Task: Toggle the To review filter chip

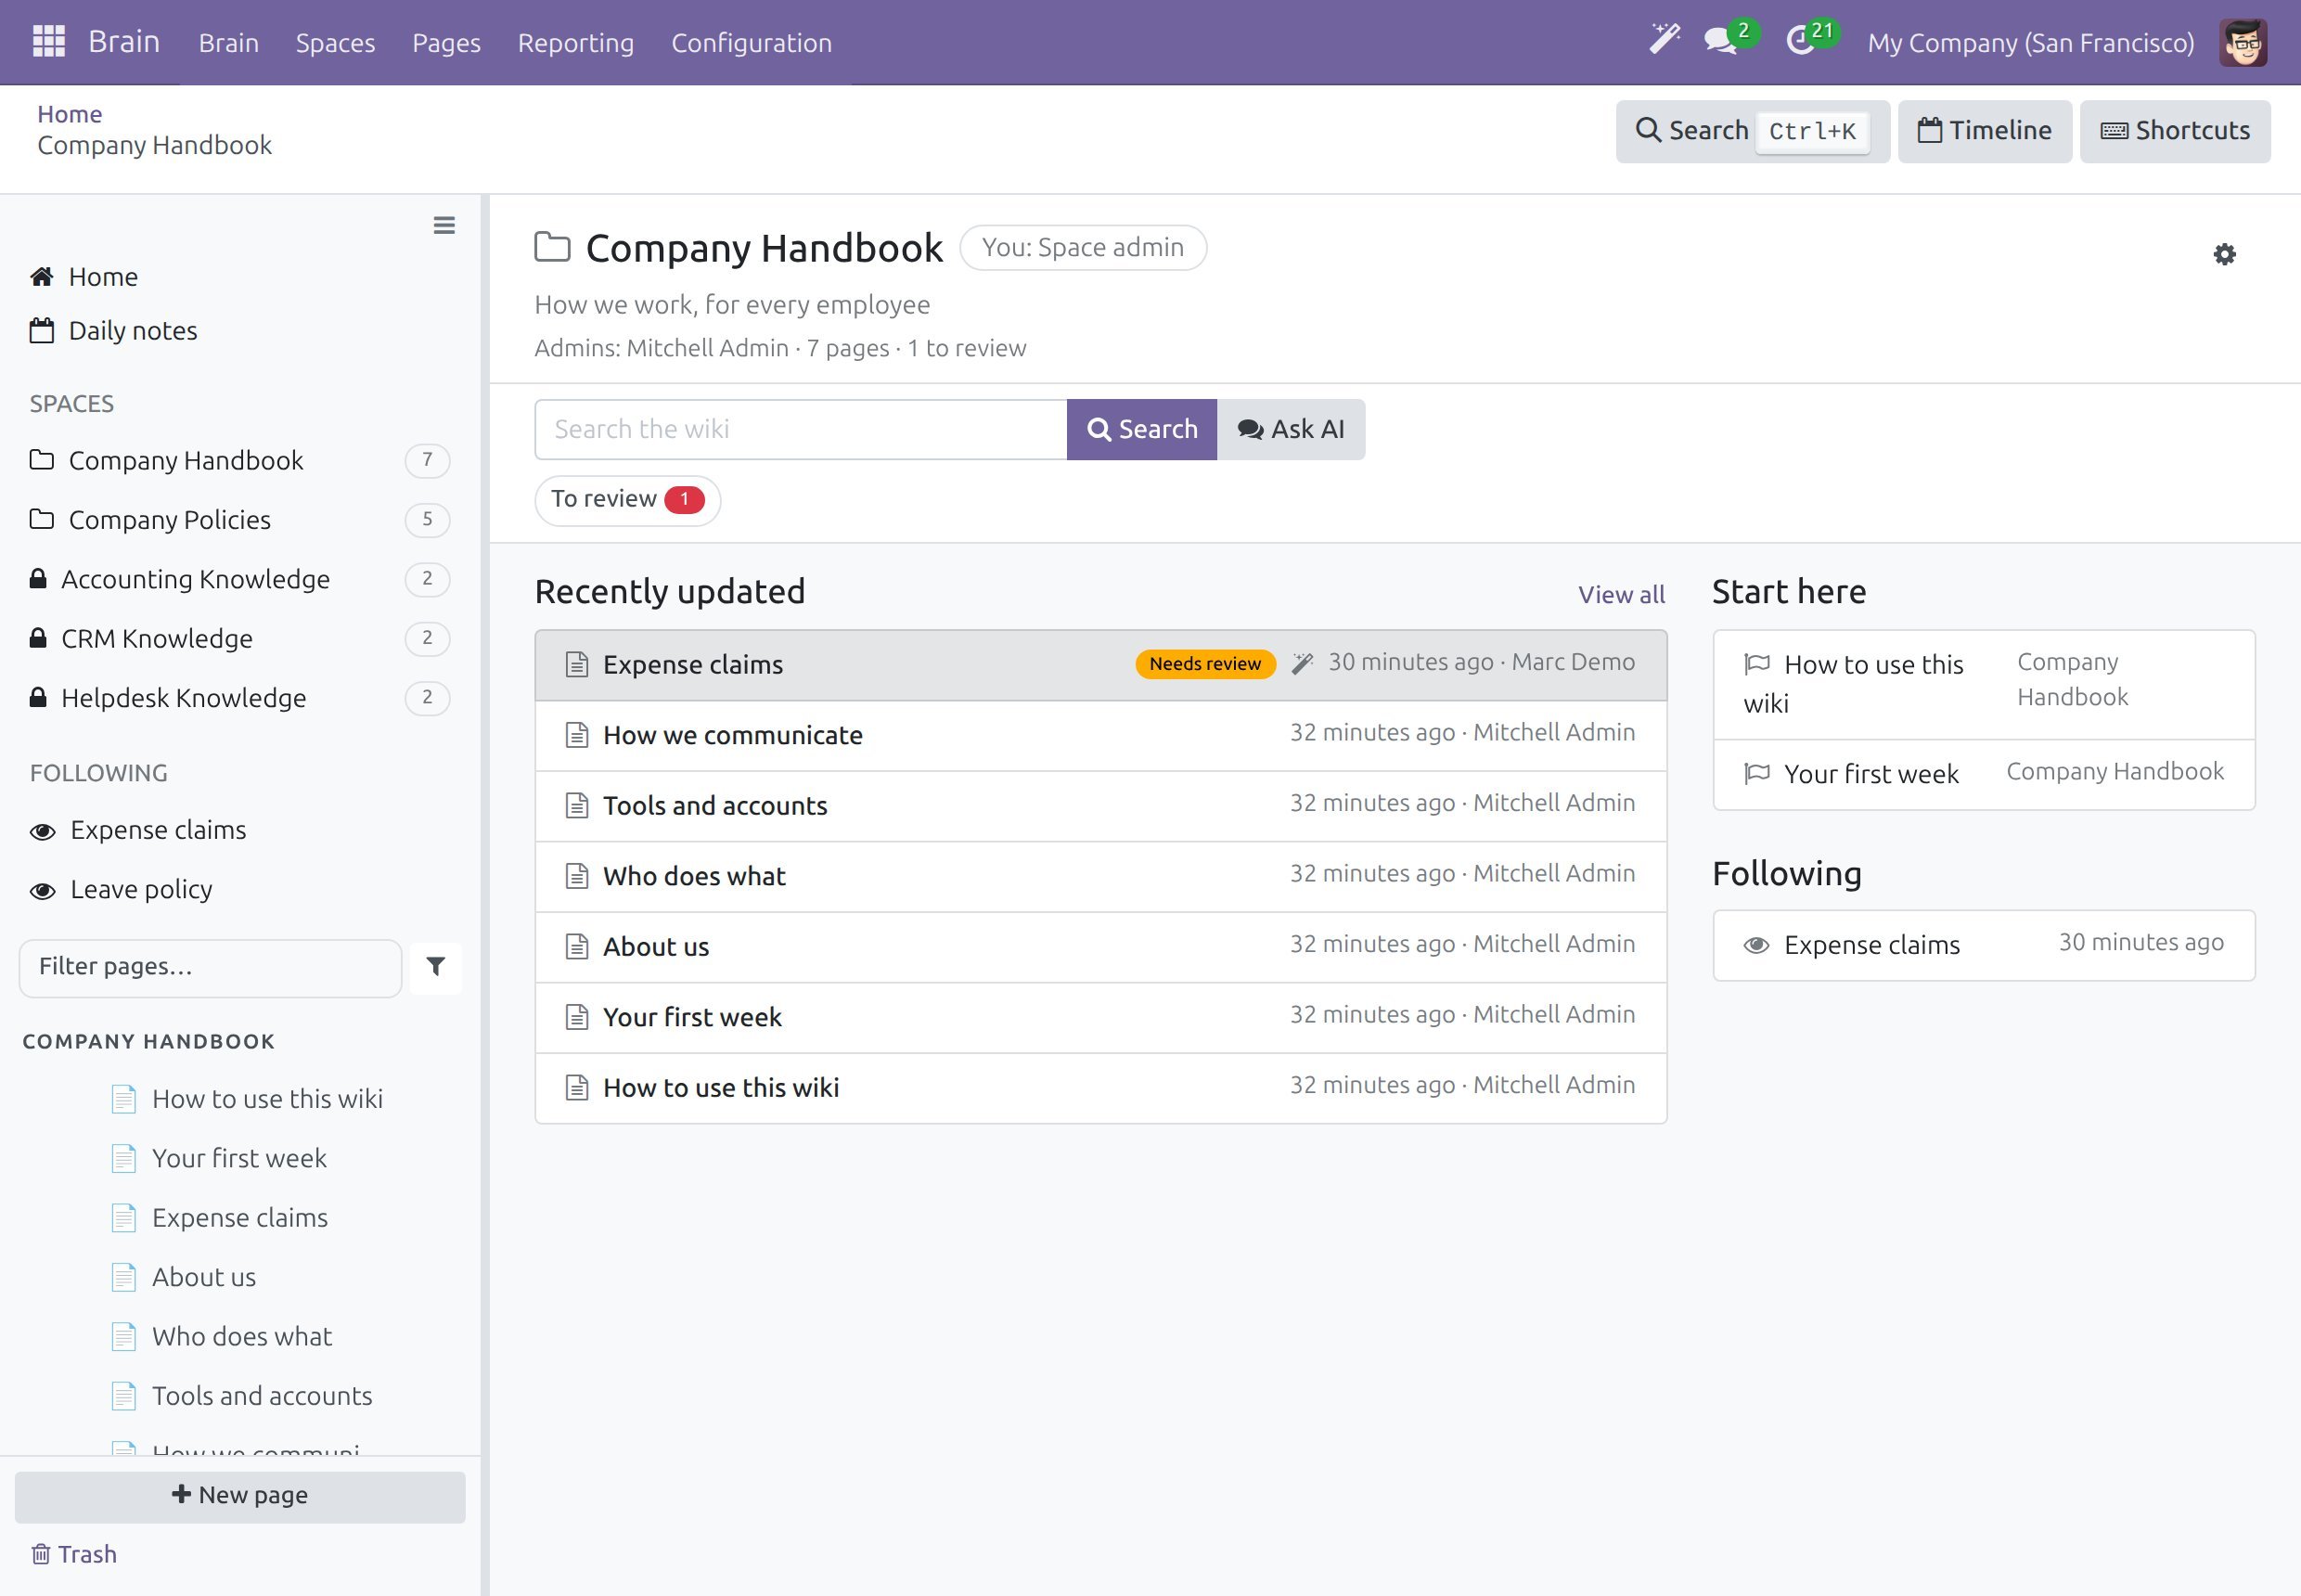Action: 627,499
